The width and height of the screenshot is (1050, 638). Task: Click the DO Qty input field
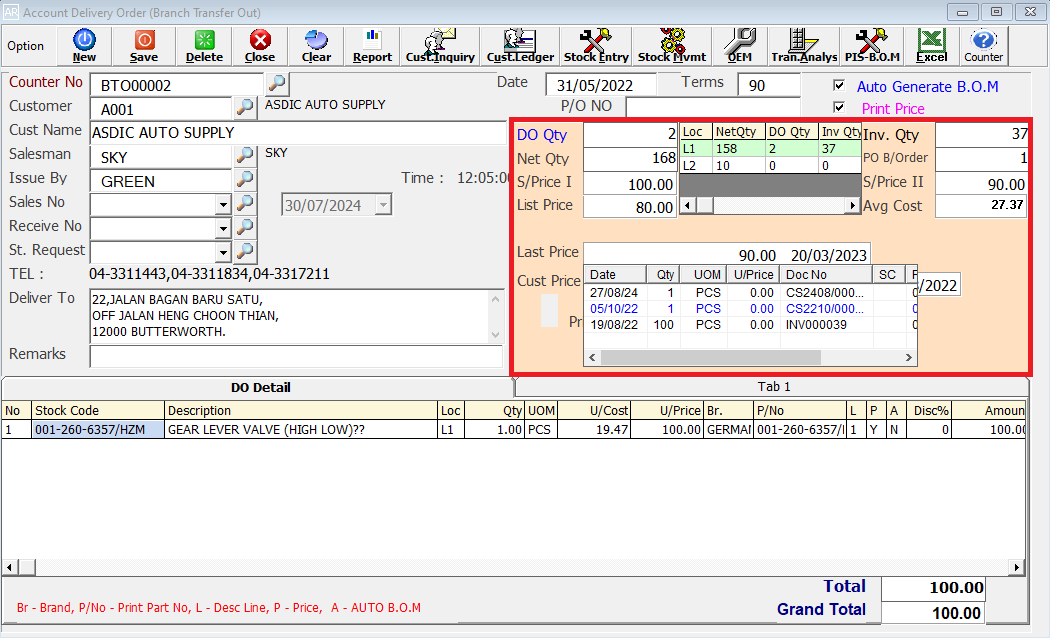631,135
